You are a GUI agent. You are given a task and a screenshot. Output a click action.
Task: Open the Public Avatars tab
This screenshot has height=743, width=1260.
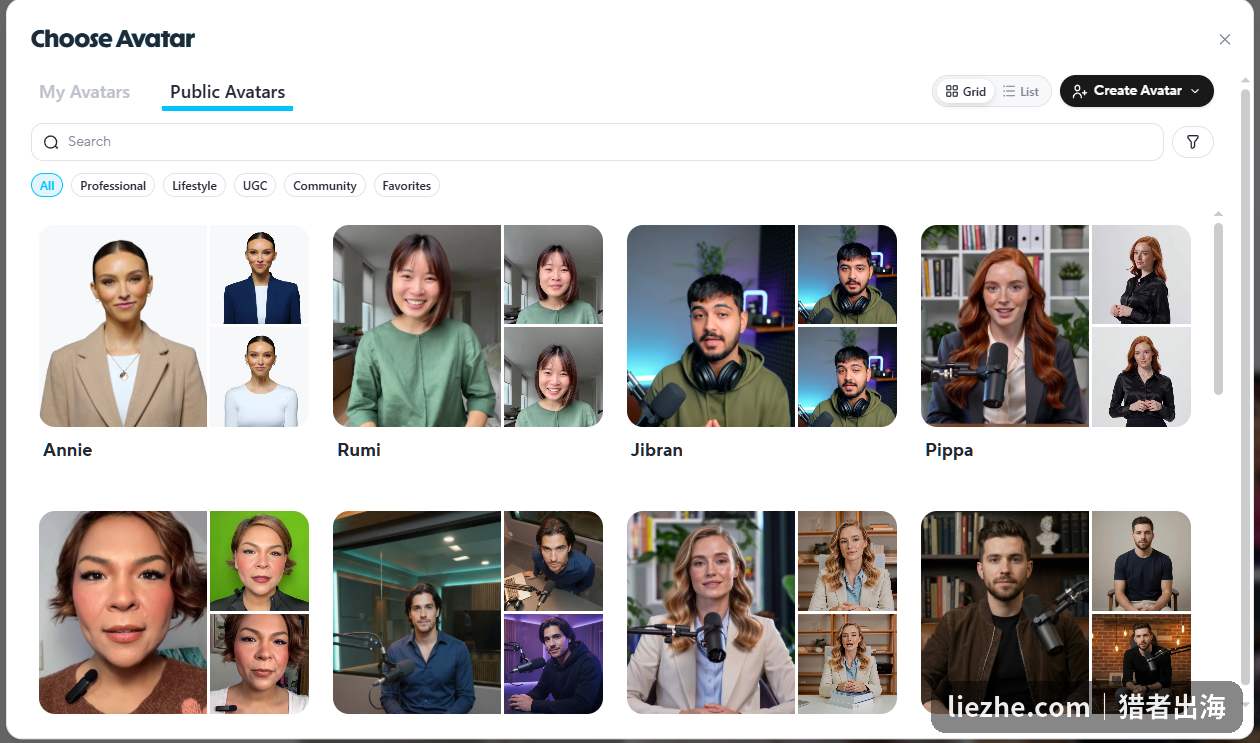[227, 91]
